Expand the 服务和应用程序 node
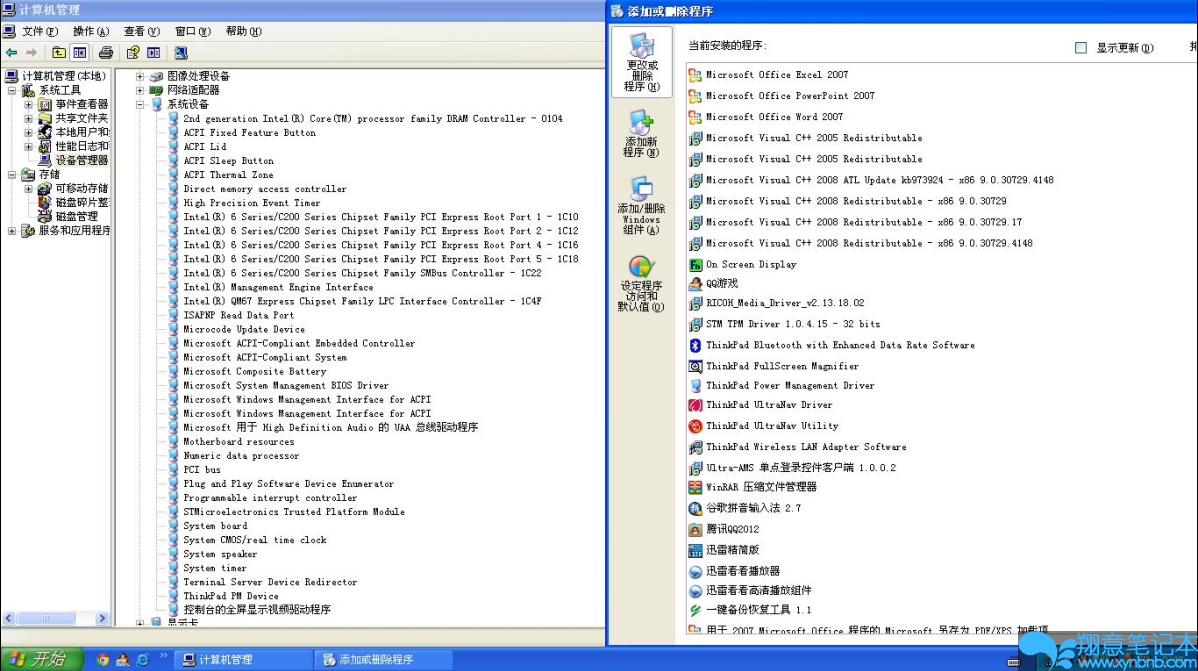 (x=12, y=230)
